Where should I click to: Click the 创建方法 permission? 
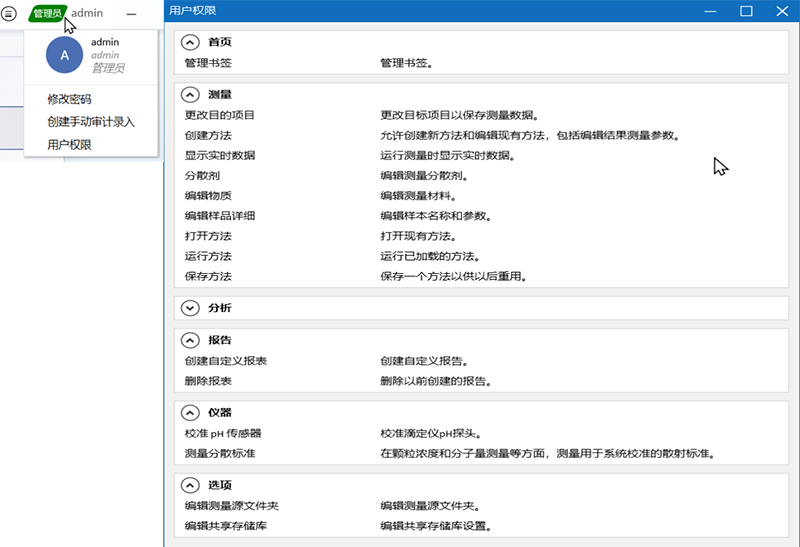(x=208, y=136)
